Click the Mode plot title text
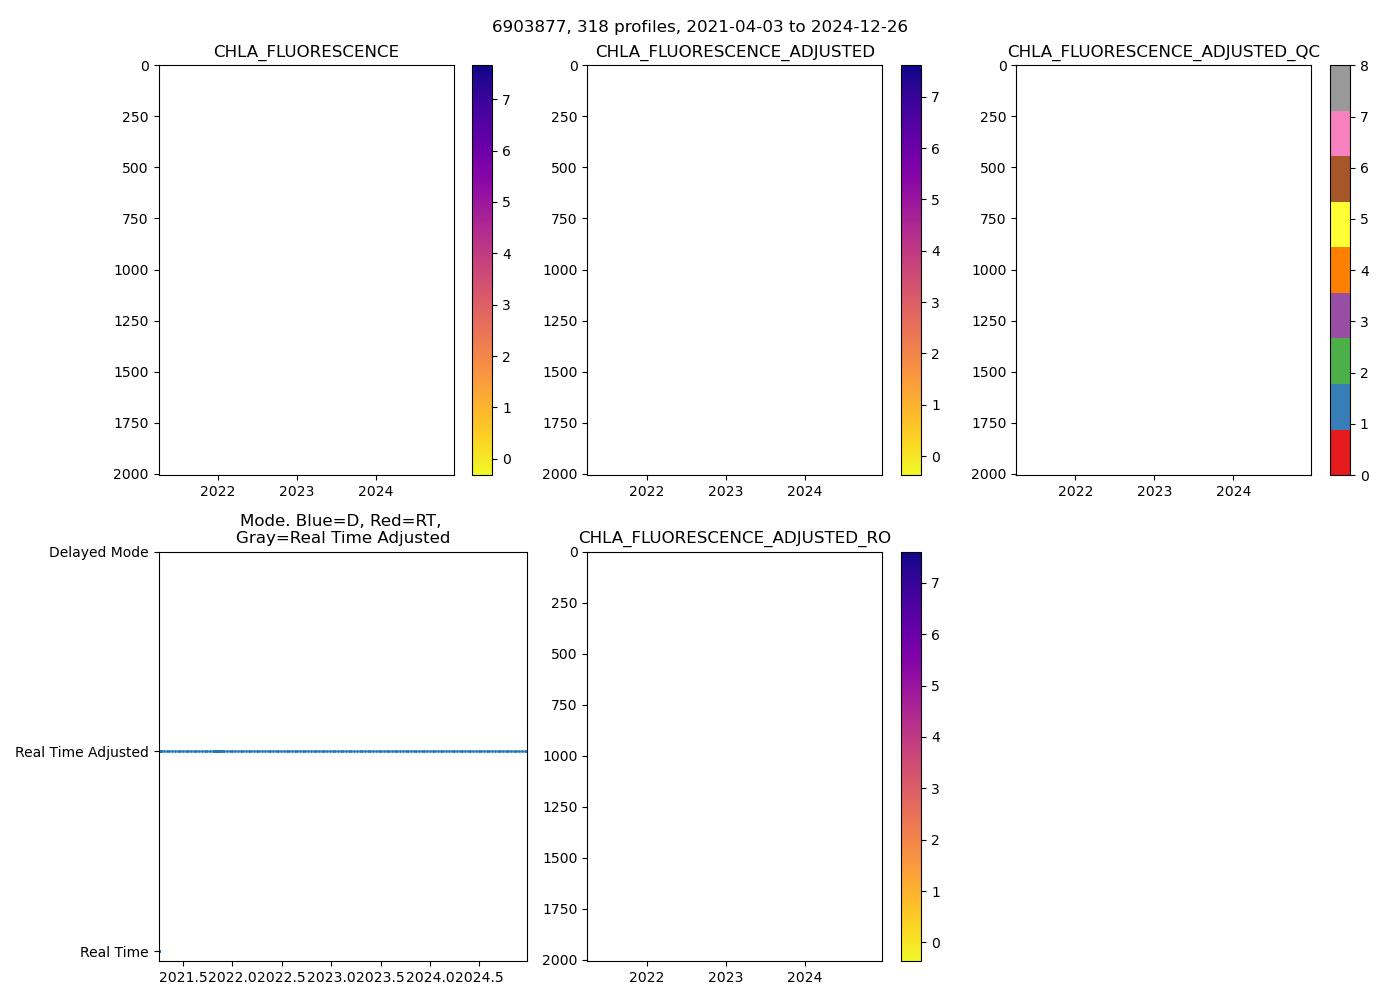Image resolution: width=1400 pixels, height=1000 pixels. 342,529
